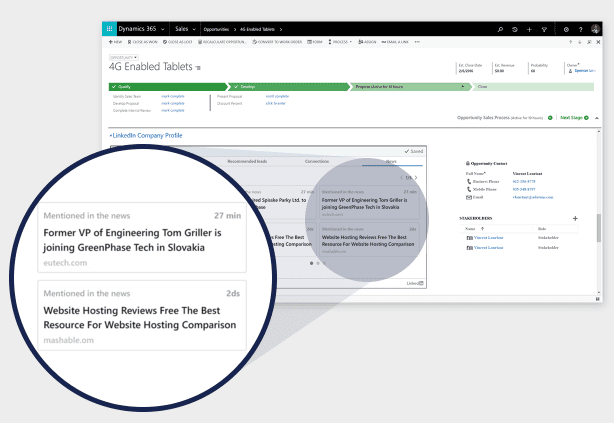Select the Close process stage

pos(533,87)
